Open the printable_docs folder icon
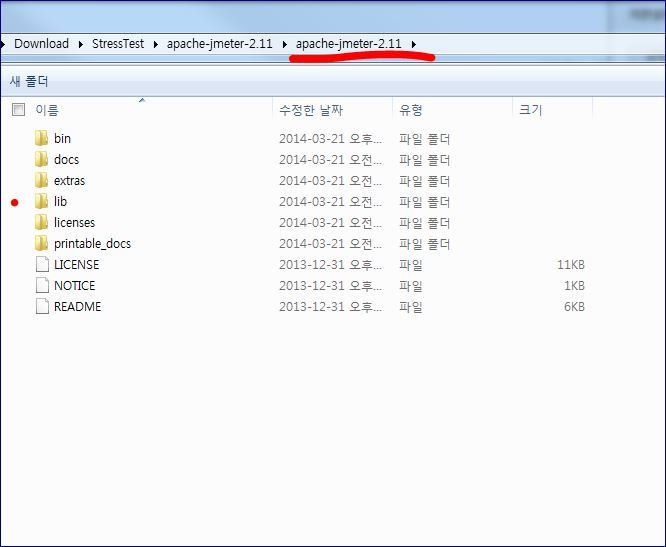The width and height of the screenshot is (666, 547). point(41,244)
